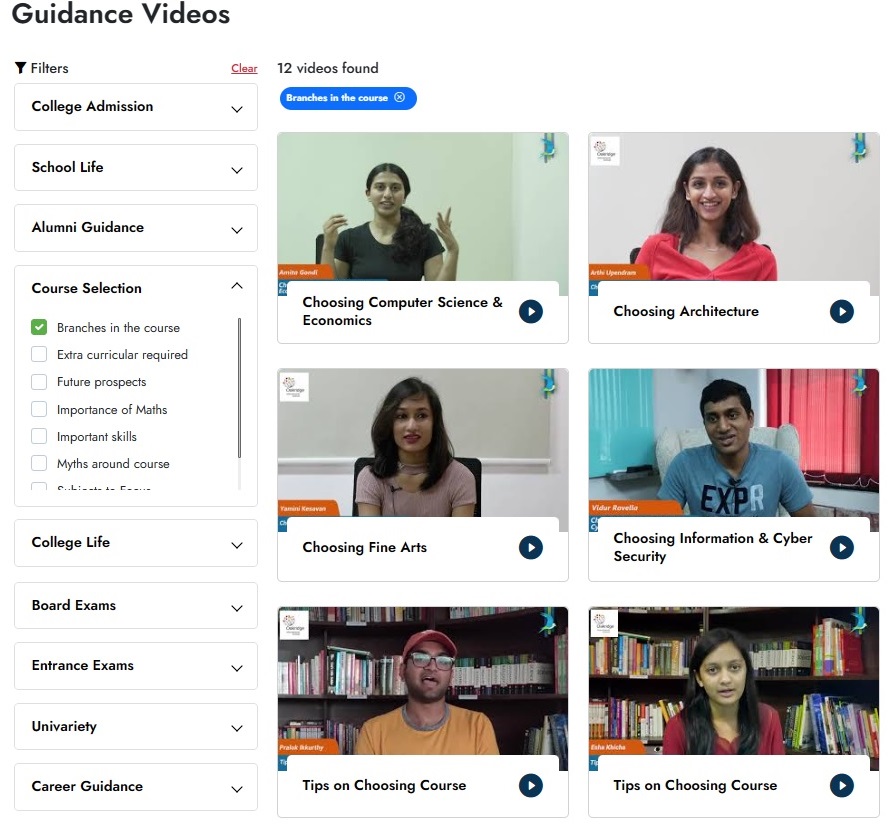
Task: Play the Choosing Fine Arts video
Action: click(531, 548)
